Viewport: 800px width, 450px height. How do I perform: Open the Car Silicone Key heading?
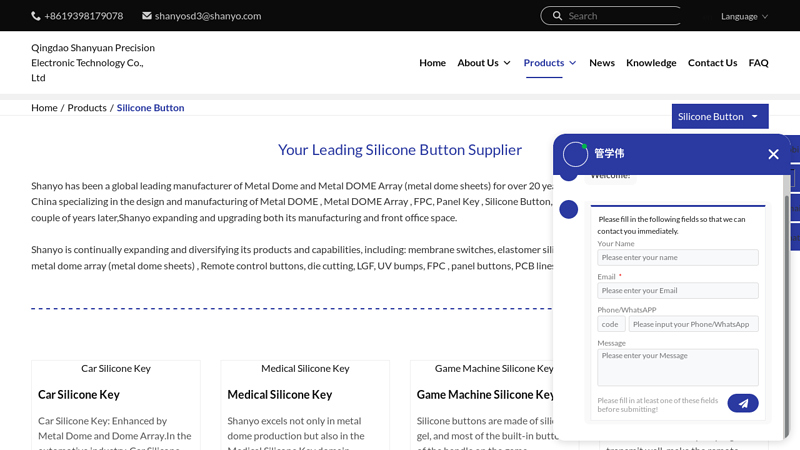pos(79,394)
